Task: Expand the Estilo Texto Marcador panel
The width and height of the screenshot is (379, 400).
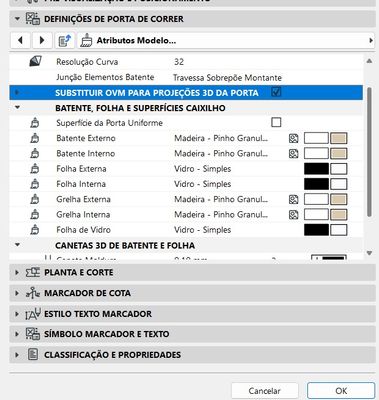Action: pyautogui.click(x=17, y=314)
